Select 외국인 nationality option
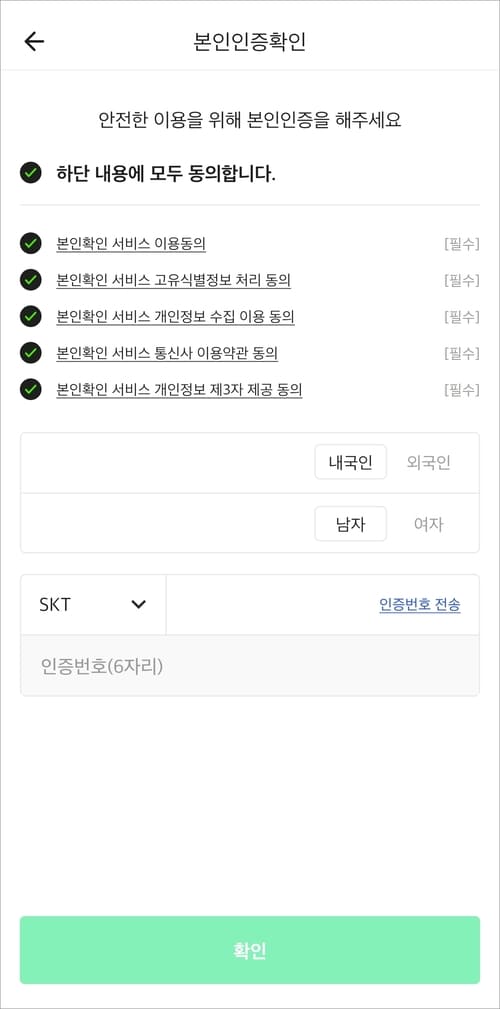The height and width of the screenshot is (1009, 500). tap(429, 462)
